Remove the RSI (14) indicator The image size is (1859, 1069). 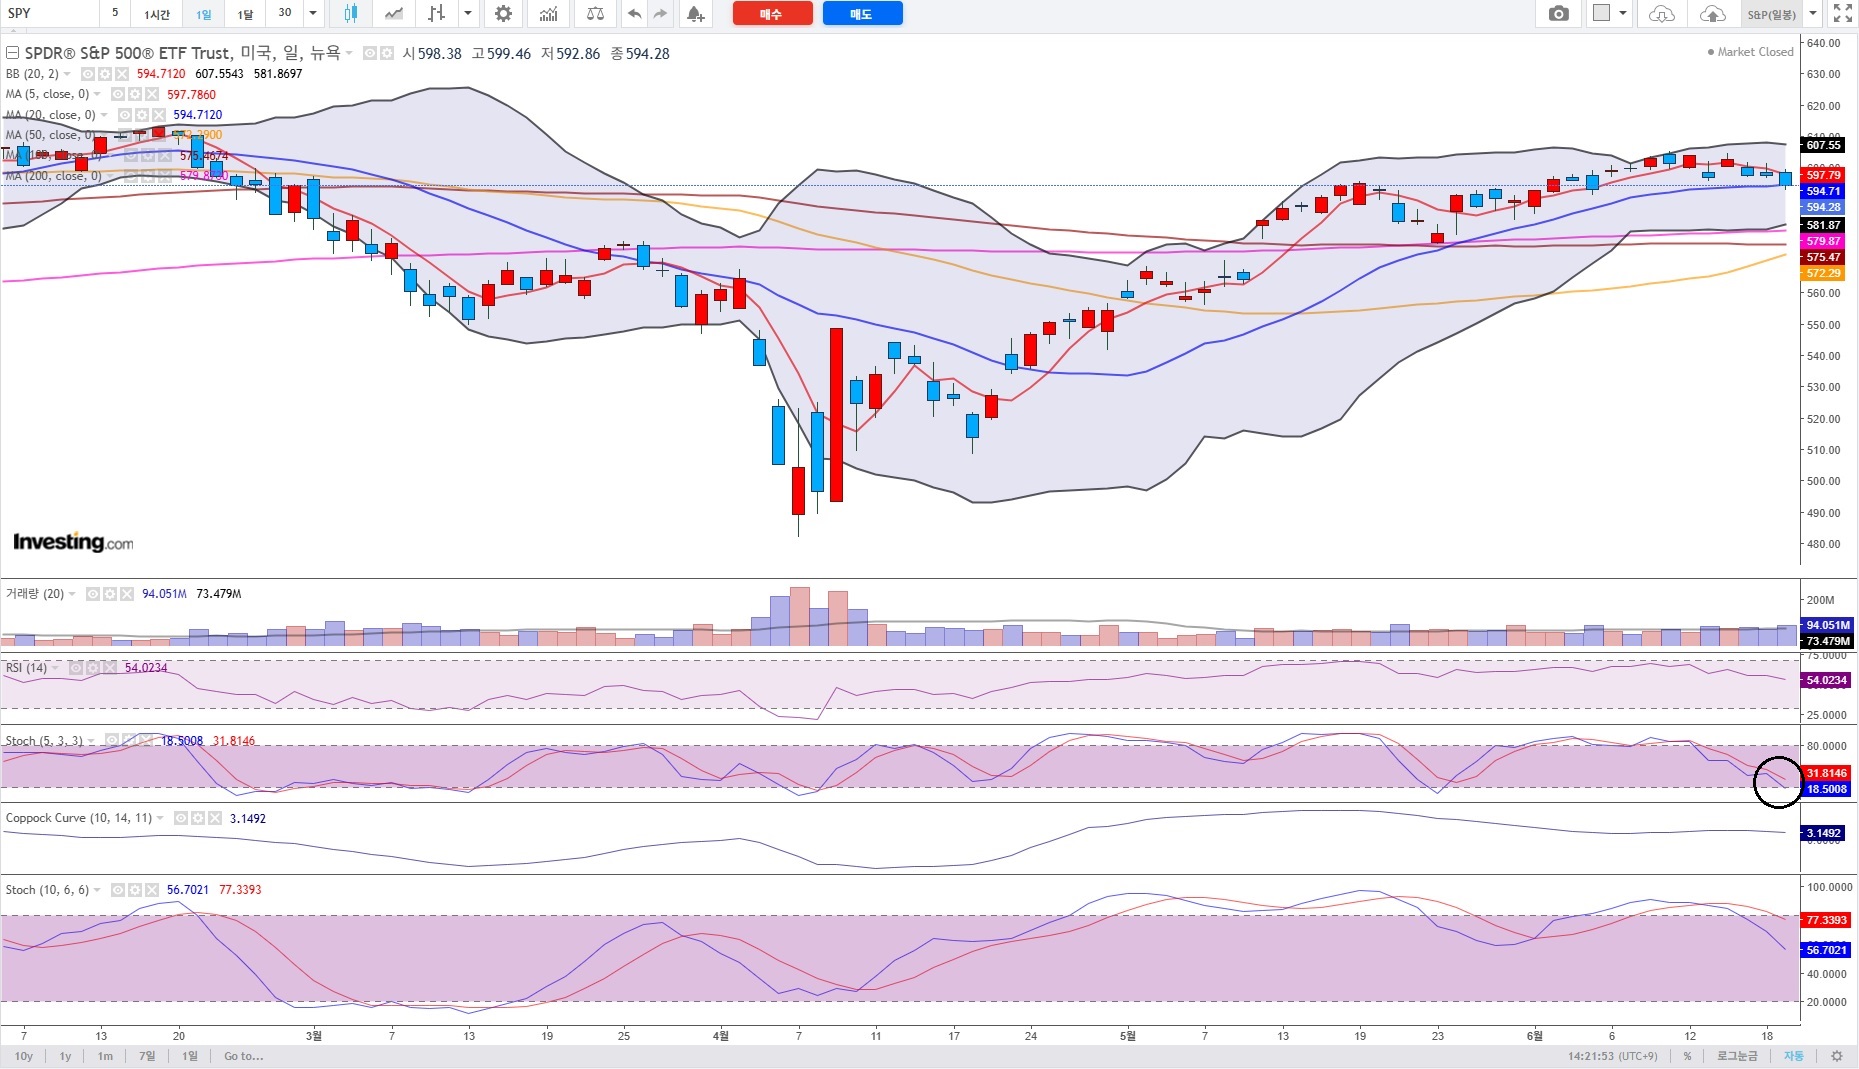coord(109,667)
